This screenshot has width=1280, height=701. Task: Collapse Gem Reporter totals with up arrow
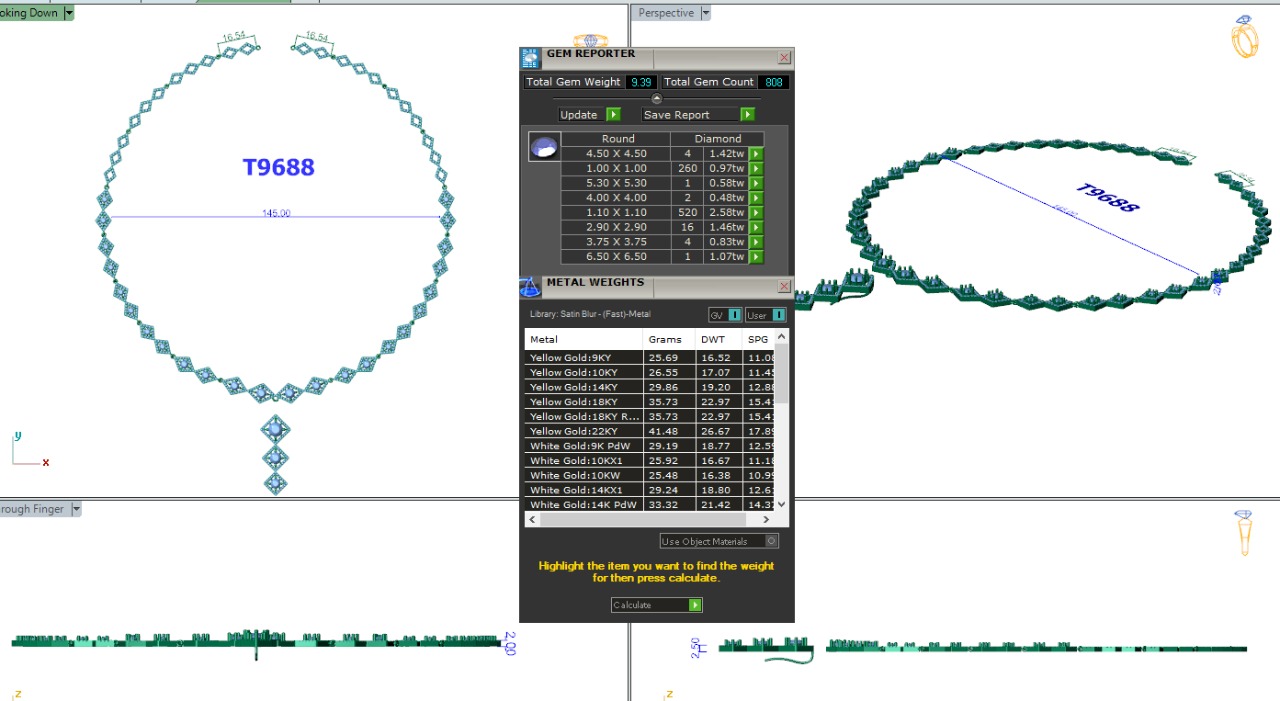tap(657, 98)
